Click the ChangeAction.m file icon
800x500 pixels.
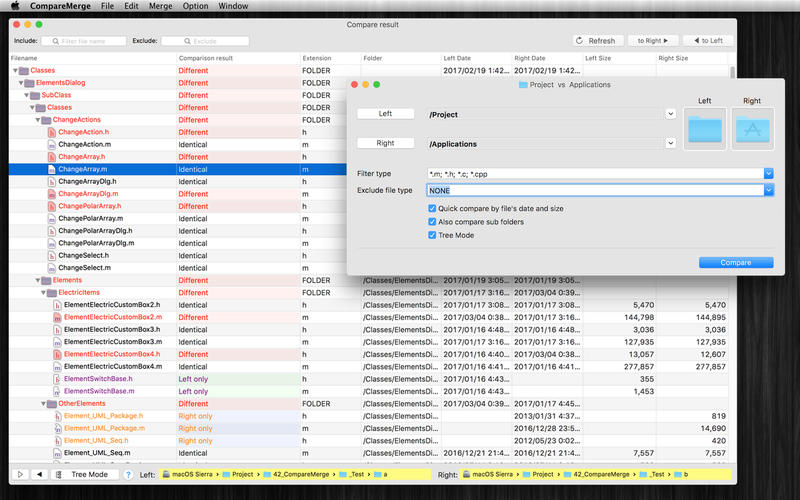click(52, 144)
